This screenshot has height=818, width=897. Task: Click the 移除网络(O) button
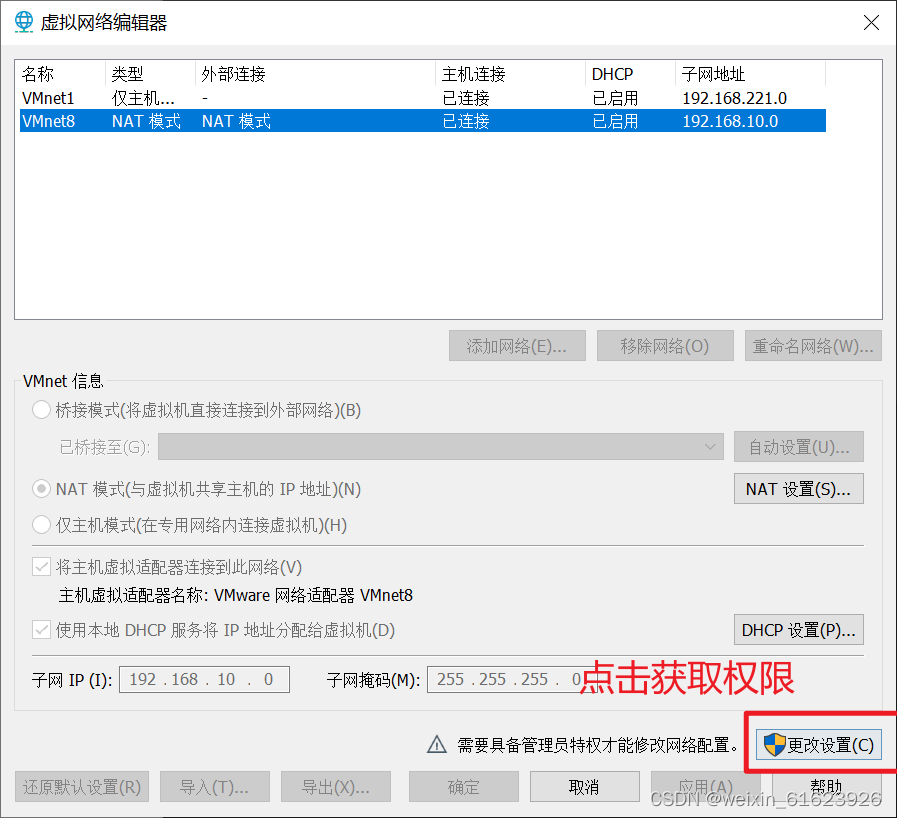coord(665,346)
